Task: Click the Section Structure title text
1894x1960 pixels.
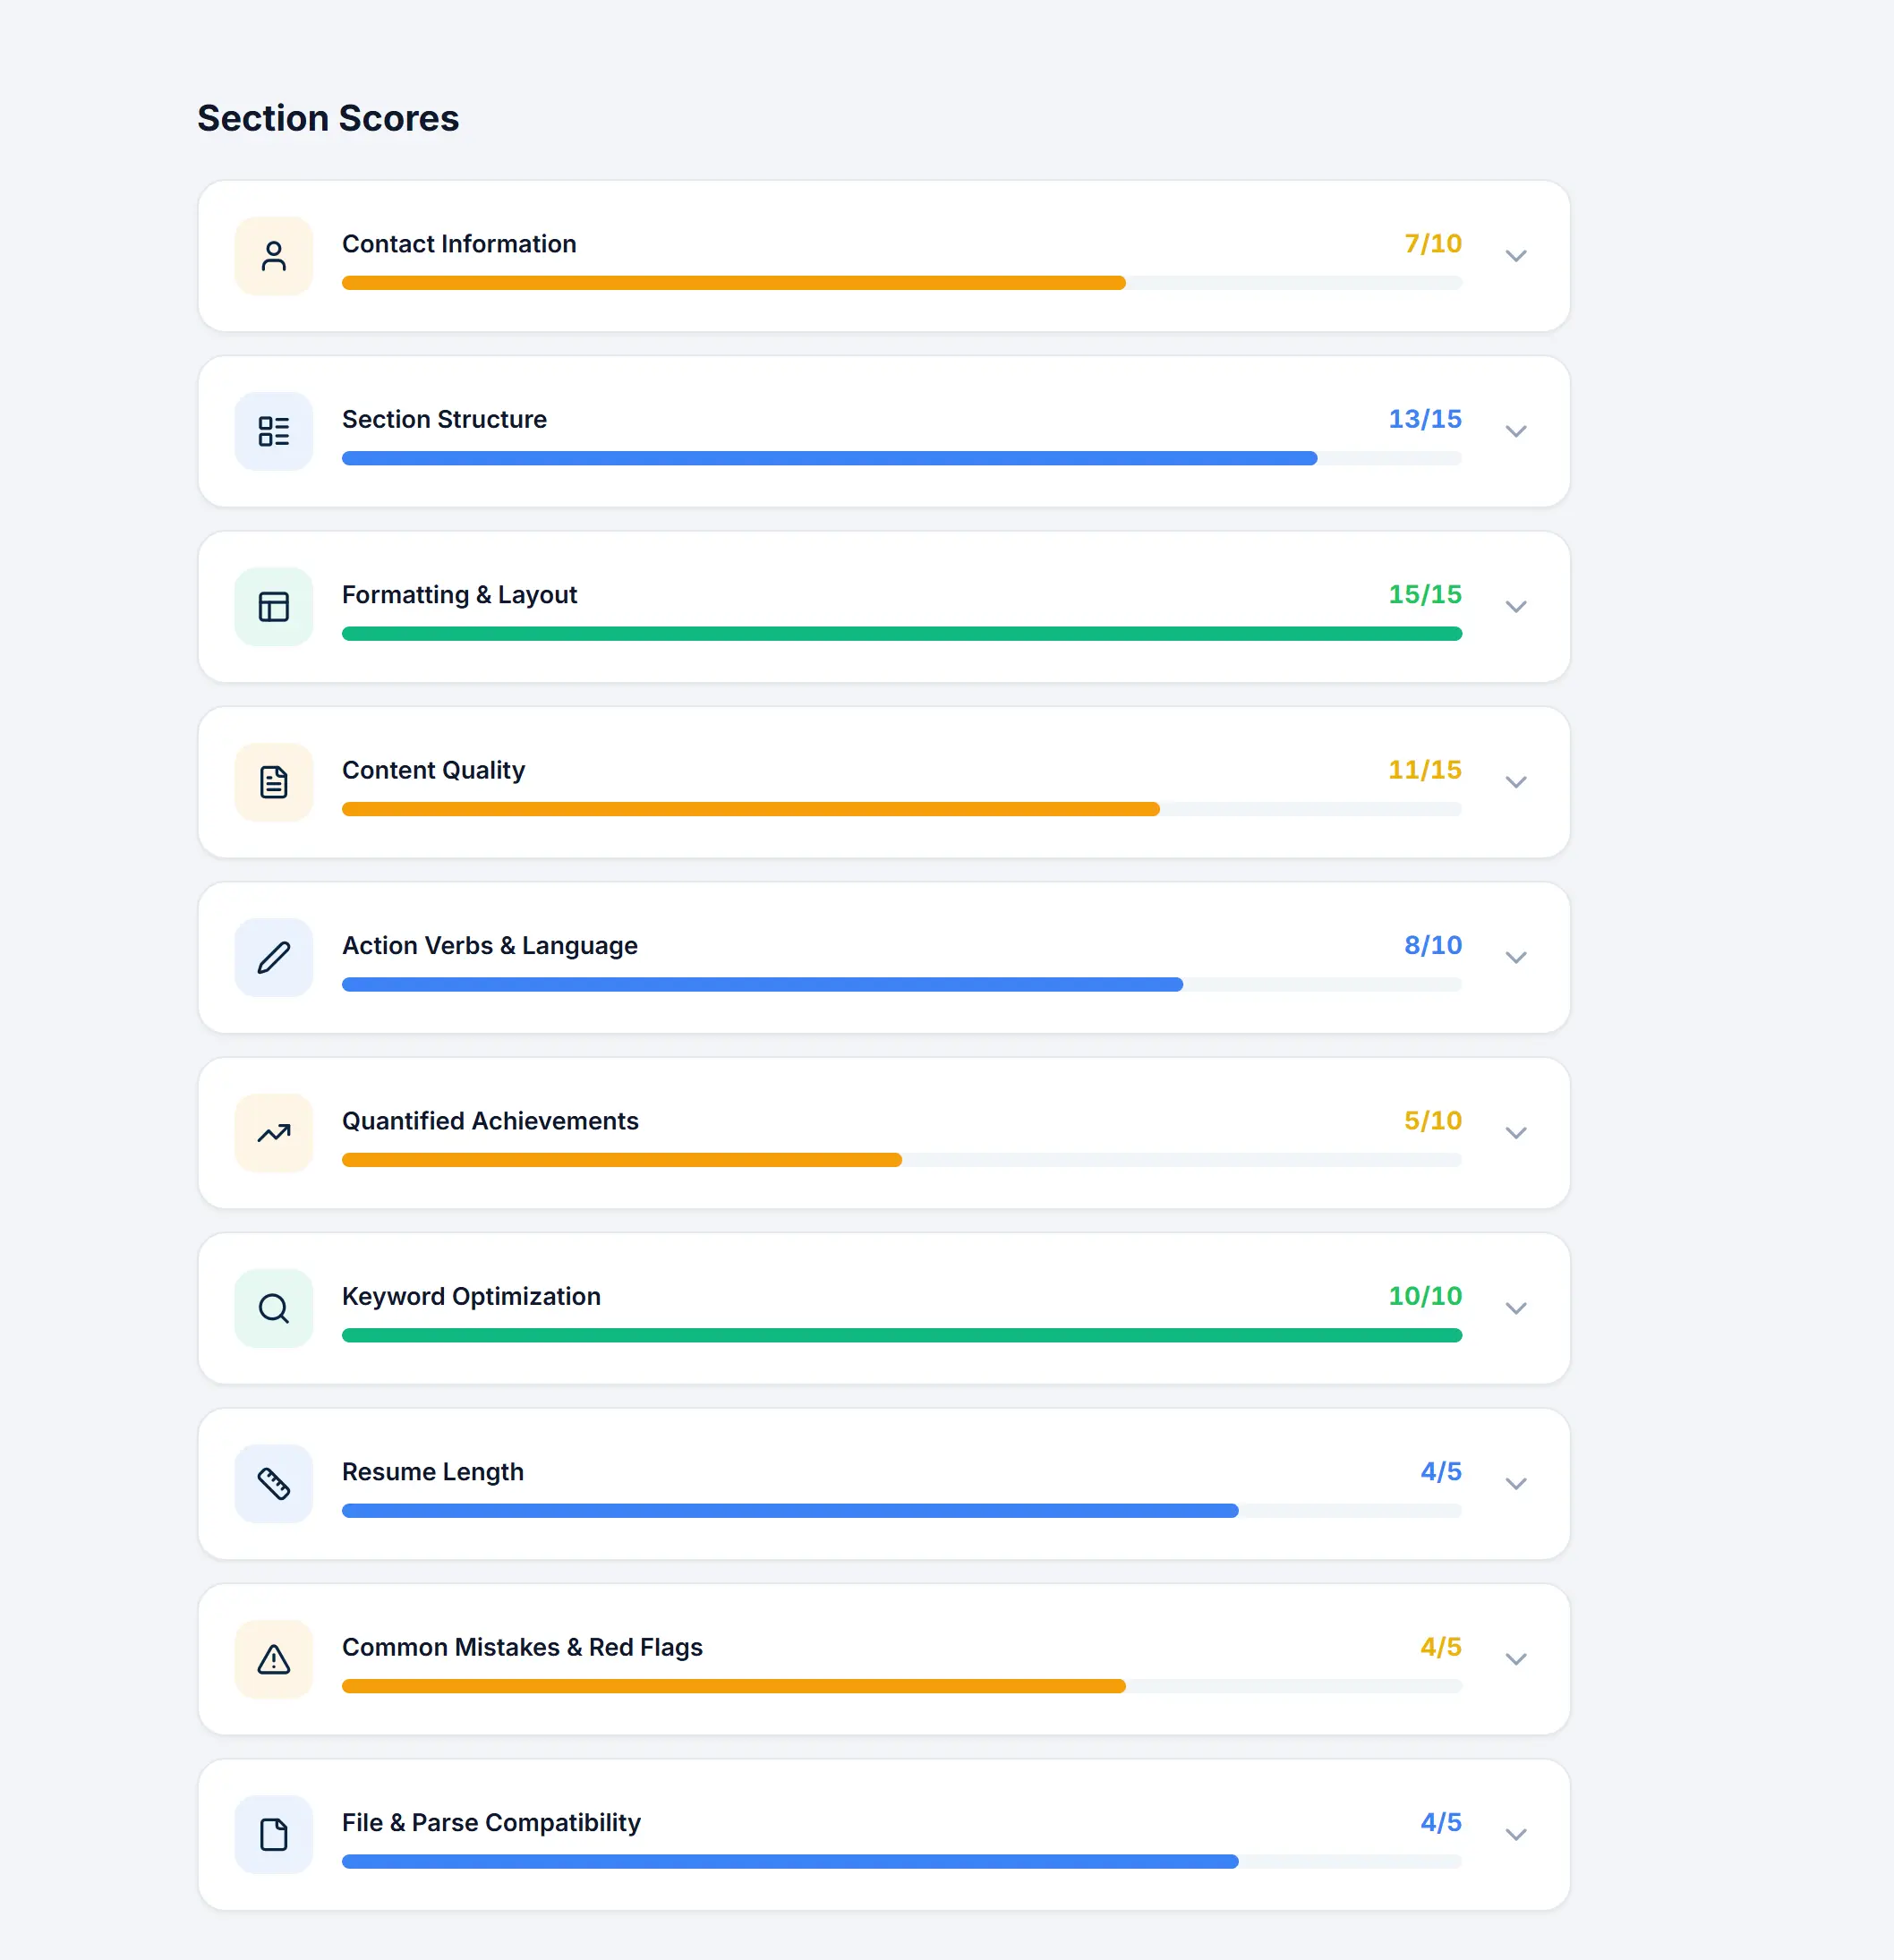Action: pos(444,419)
